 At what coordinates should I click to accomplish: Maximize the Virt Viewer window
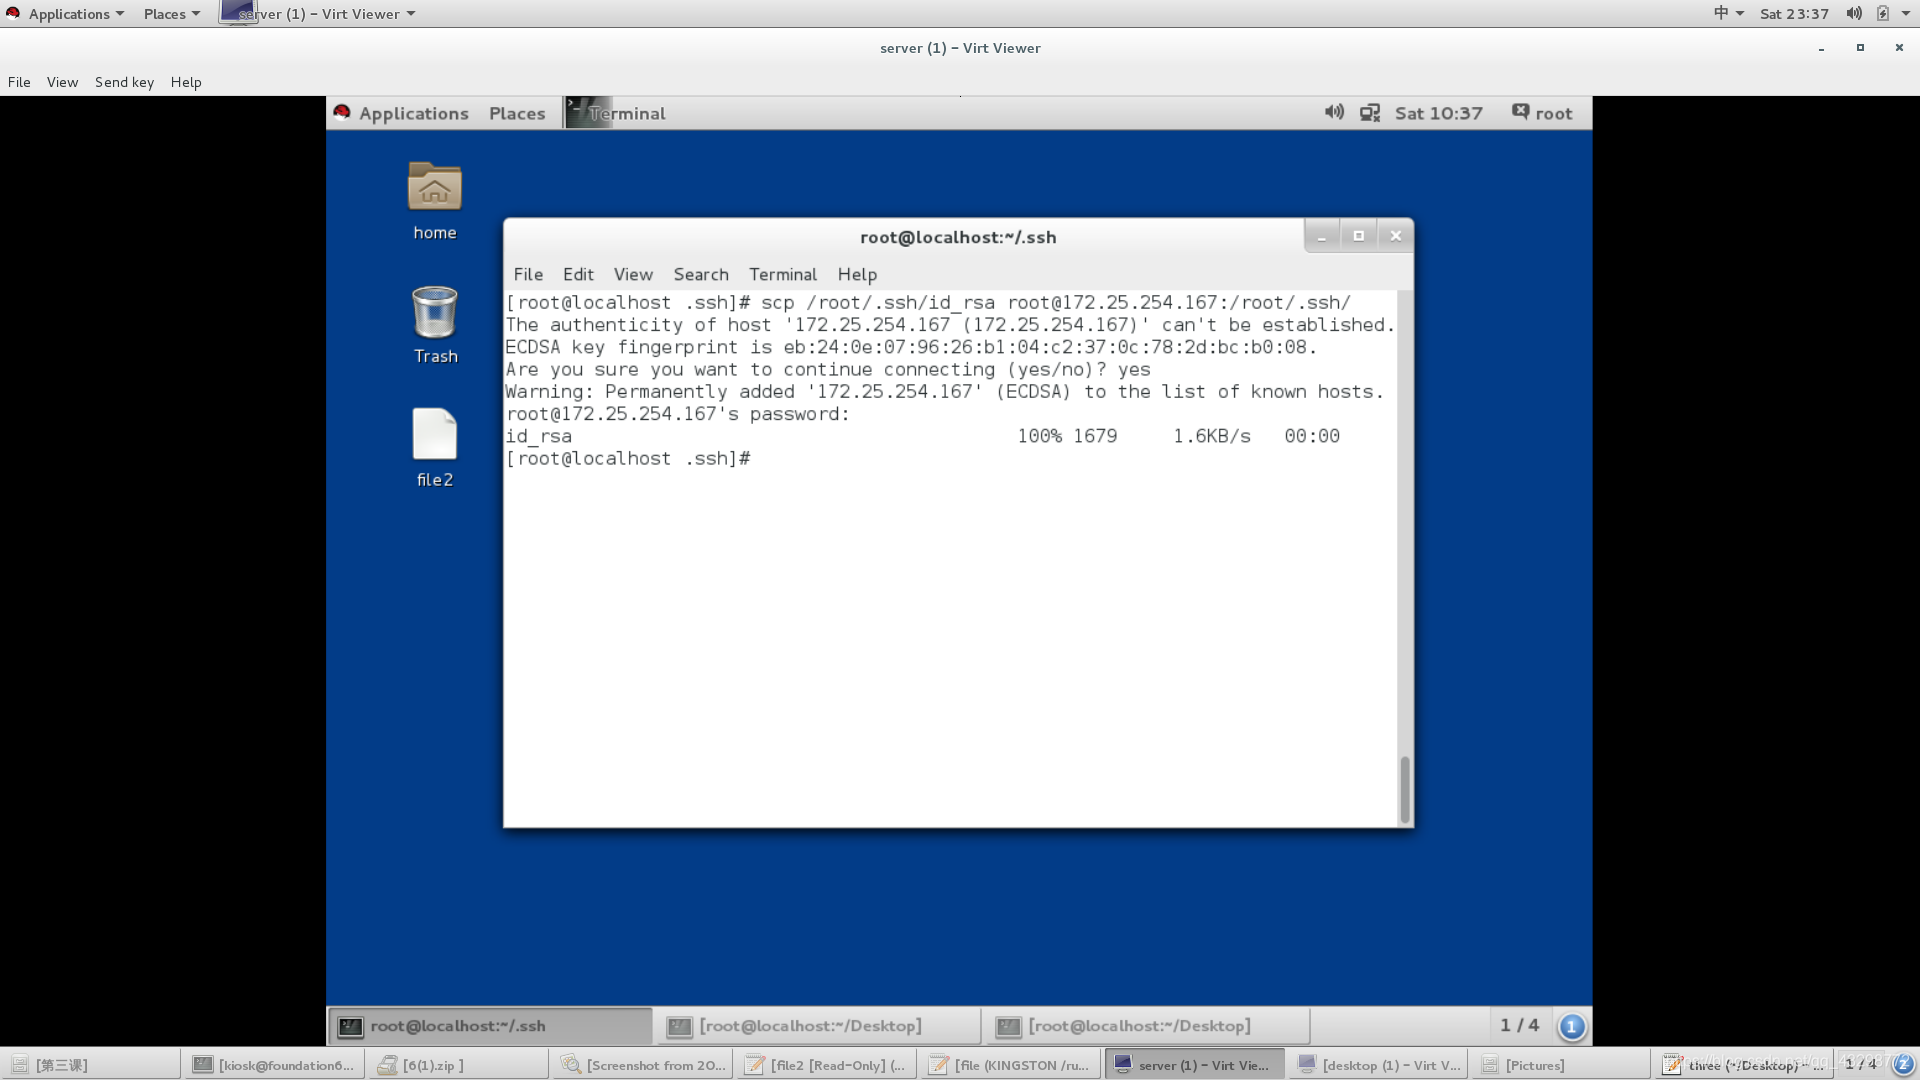click(x=1860, y=48)
